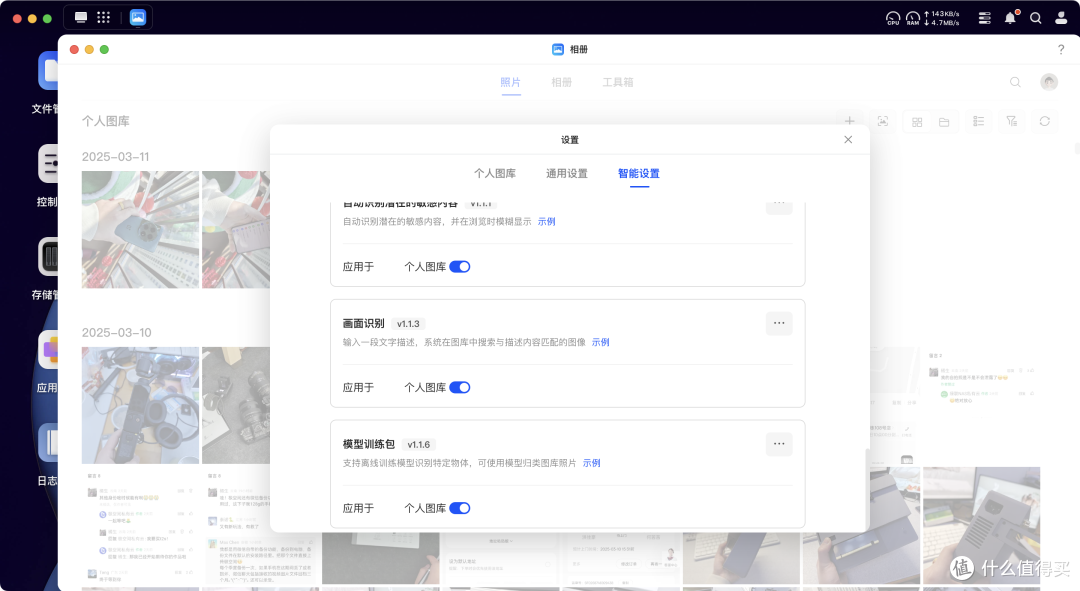Click the desktop monitor icon in top bar

click(81, 17)
